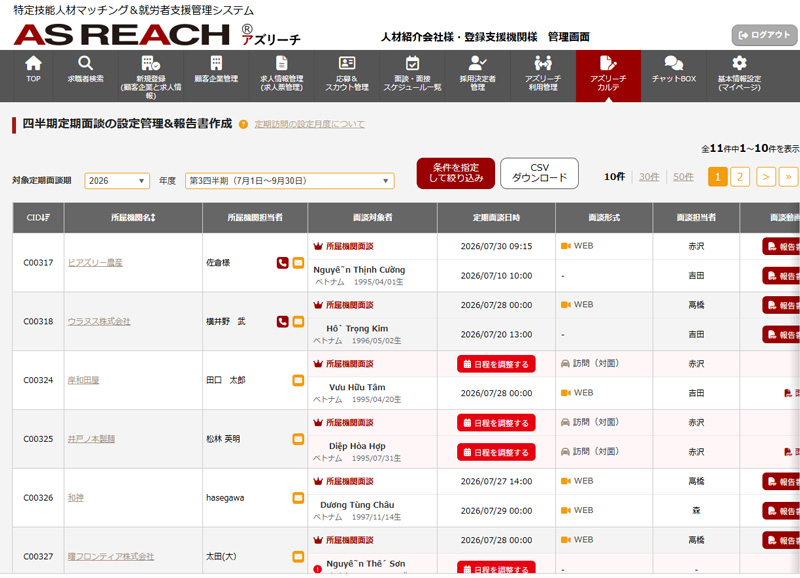Click the name Dương Tùng Châu
The height and width of the screenshot is (578, 800).
[x=357, y=505]
